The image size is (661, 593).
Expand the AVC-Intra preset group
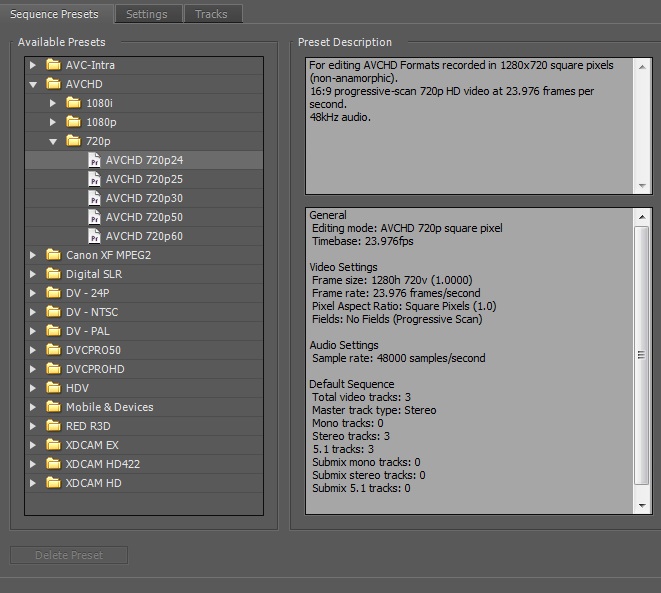click(33, 65)
